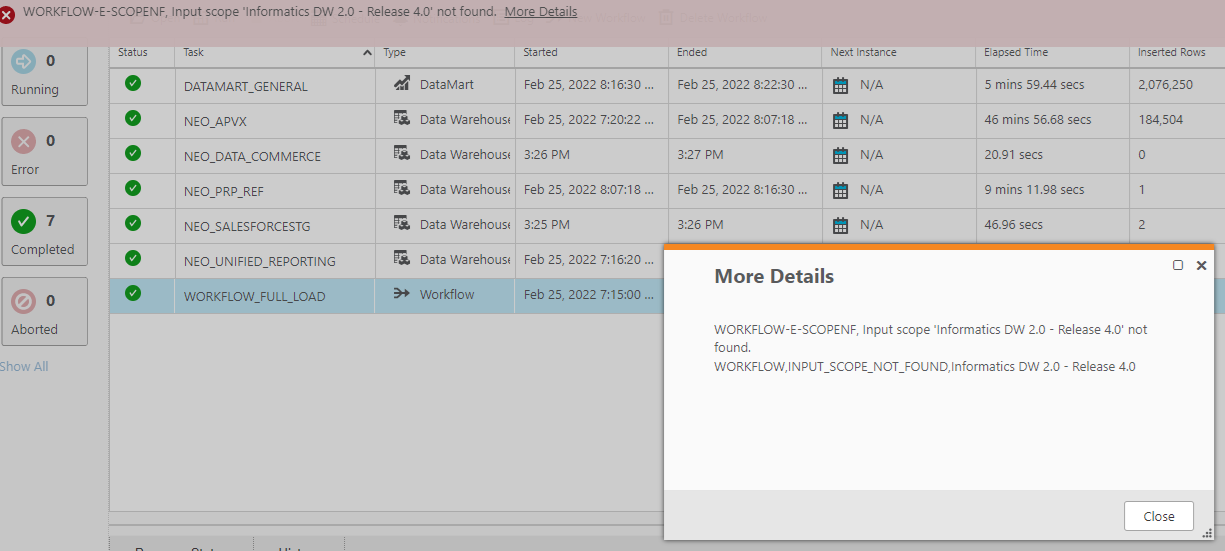Image resolution: width=1225 pixels, height=551 pixels.
Task: Click the INPUT_SCOPE_NOT_FOUND message line in dialog
Action: coord(925,367)
